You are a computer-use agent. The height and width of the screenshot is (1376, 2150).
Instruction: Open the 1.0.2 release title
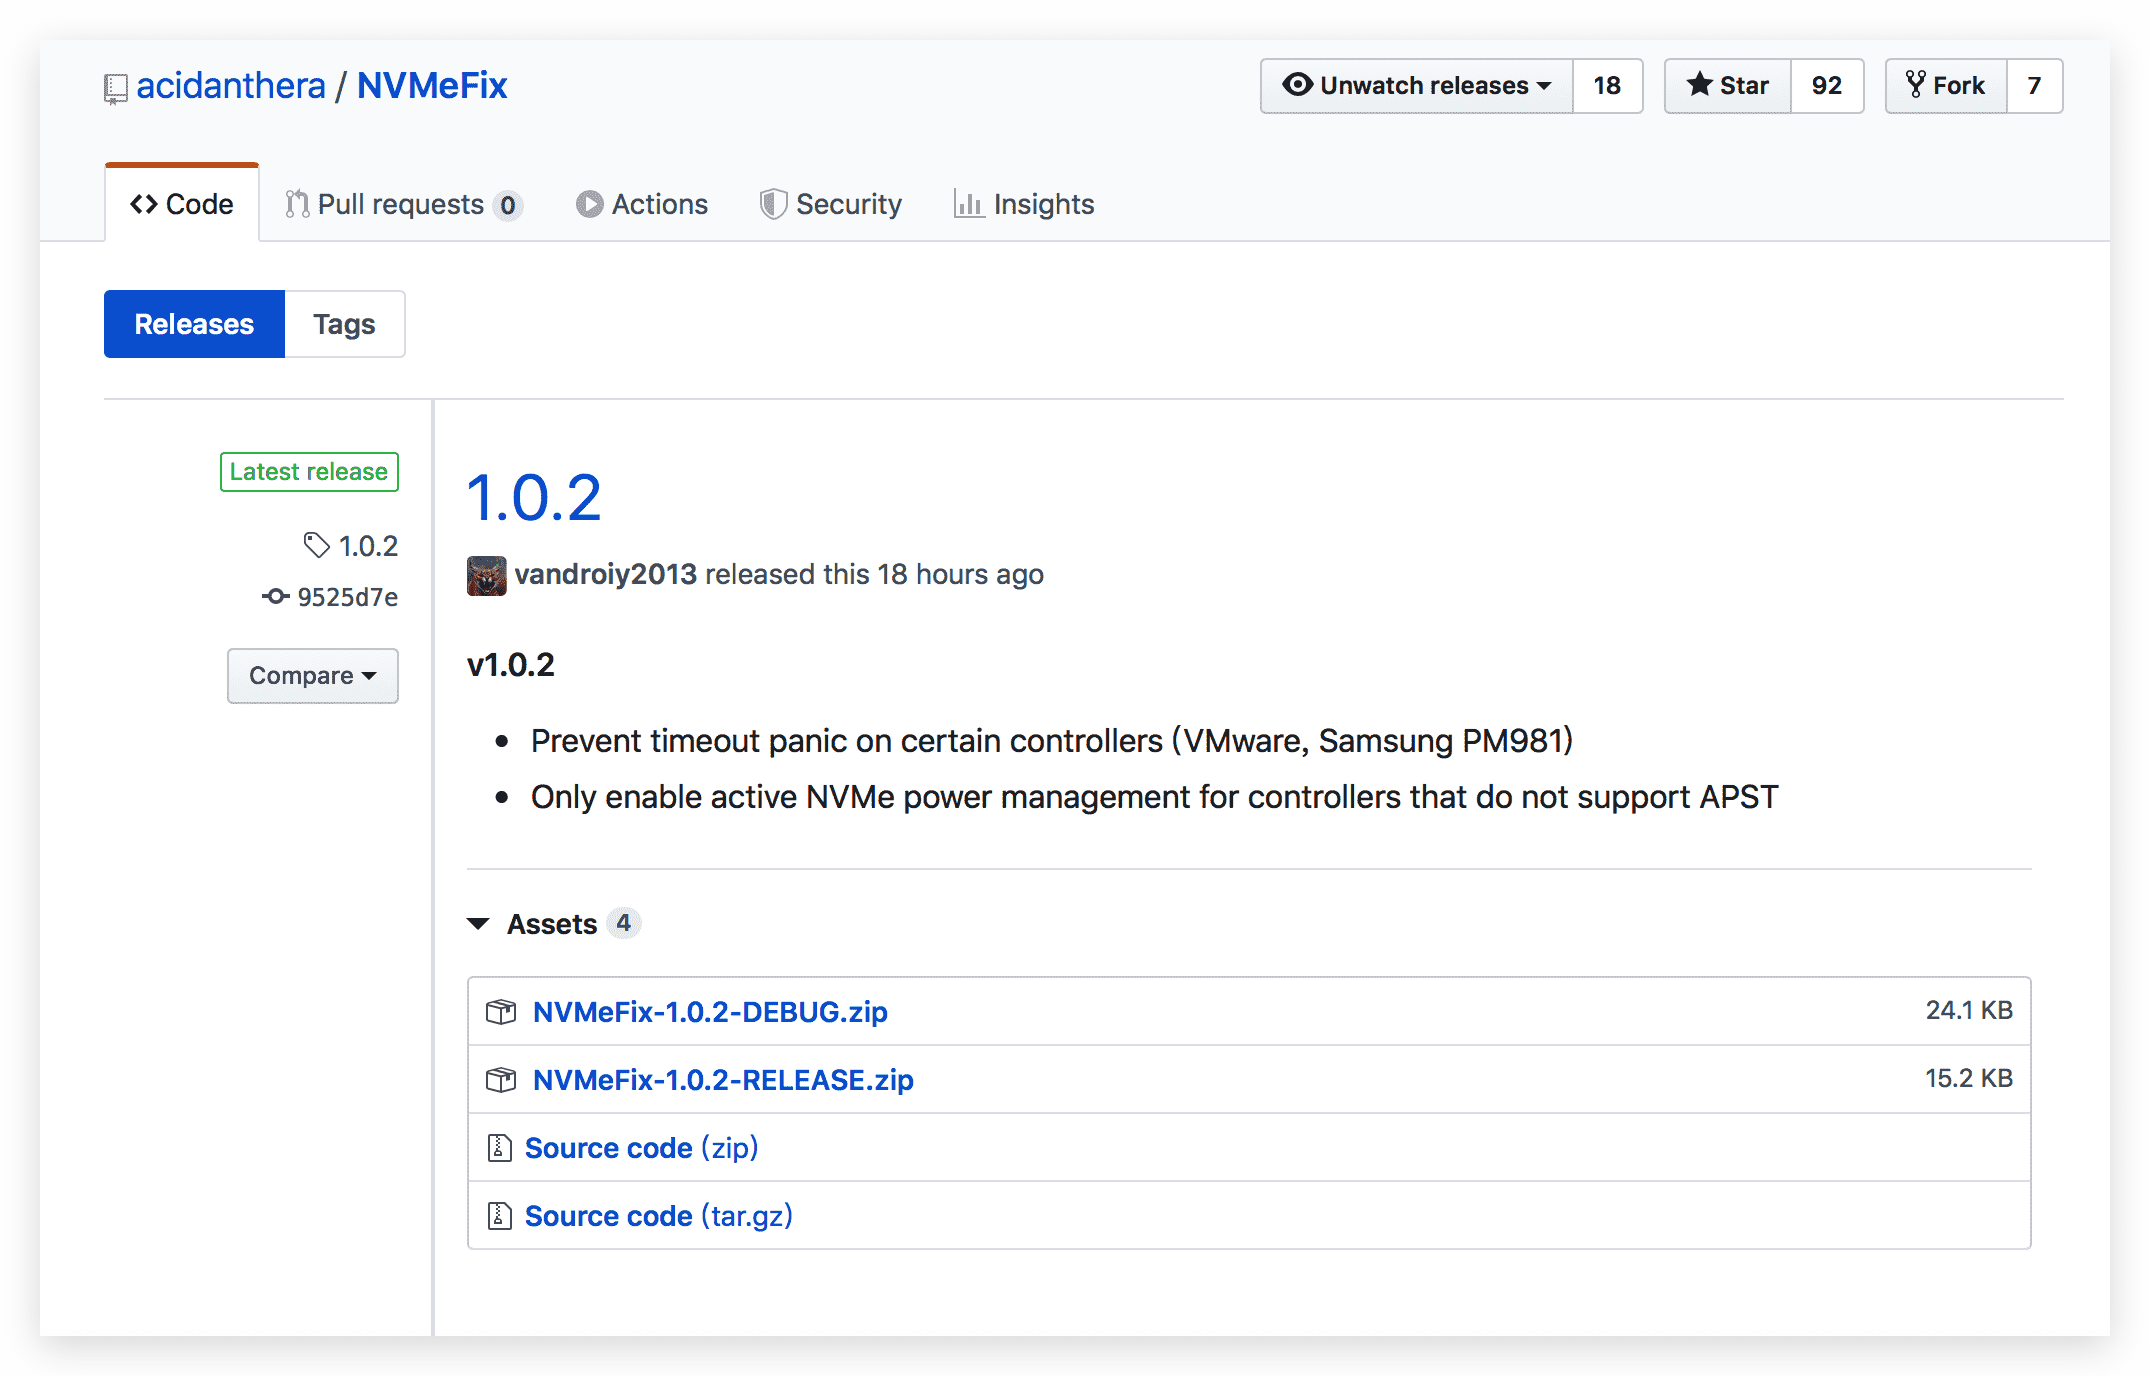(x=535, y=498)
